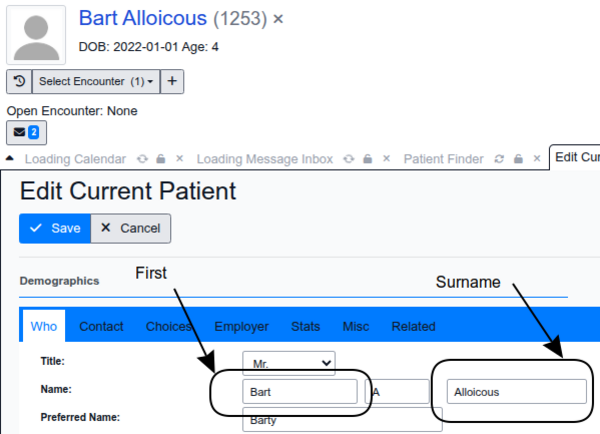Toggle the lock on Patient Finder tab

[x=516, y=159]
